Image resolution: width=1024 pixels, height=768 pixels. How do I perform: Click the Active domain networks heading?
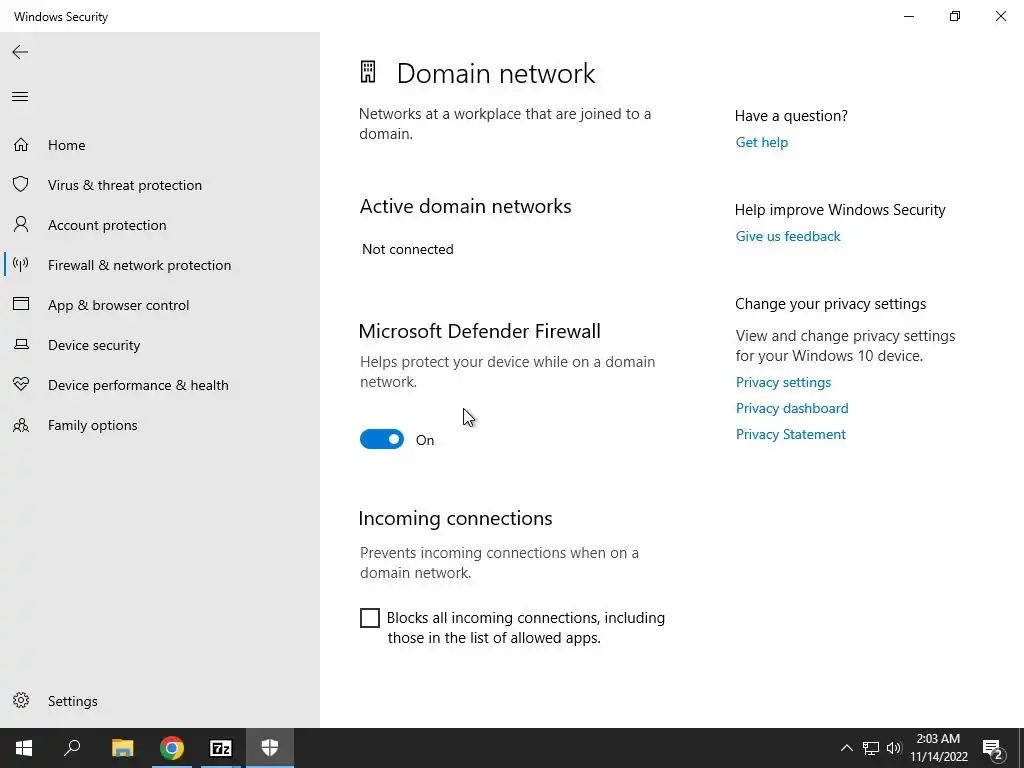pyautogui.click(x=465, y=206)
